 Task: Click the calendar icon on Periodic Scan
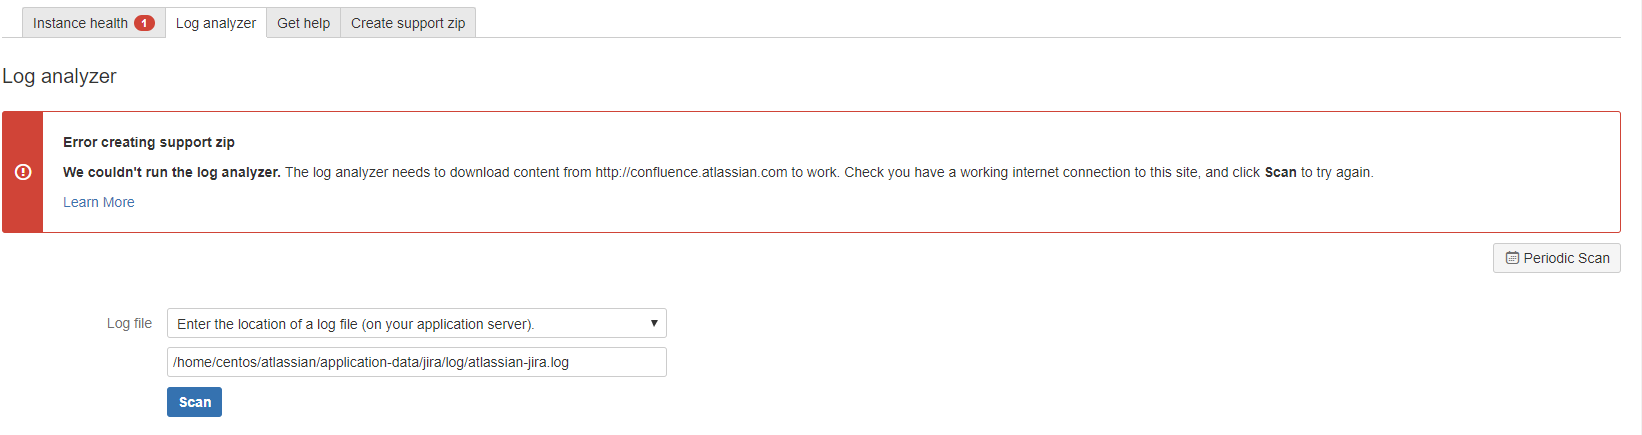(x=1512, y=258)
